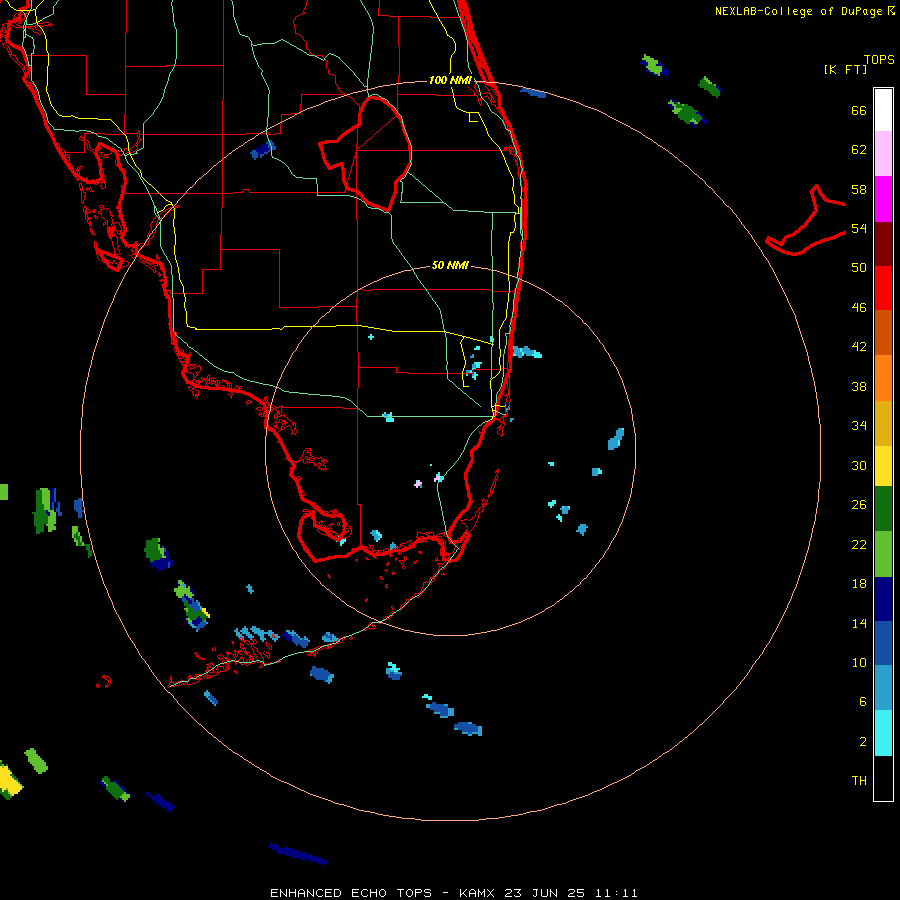Select the light pink legend swatch
This screenshot has width=900, height=900.
click(x=883, y=154)
